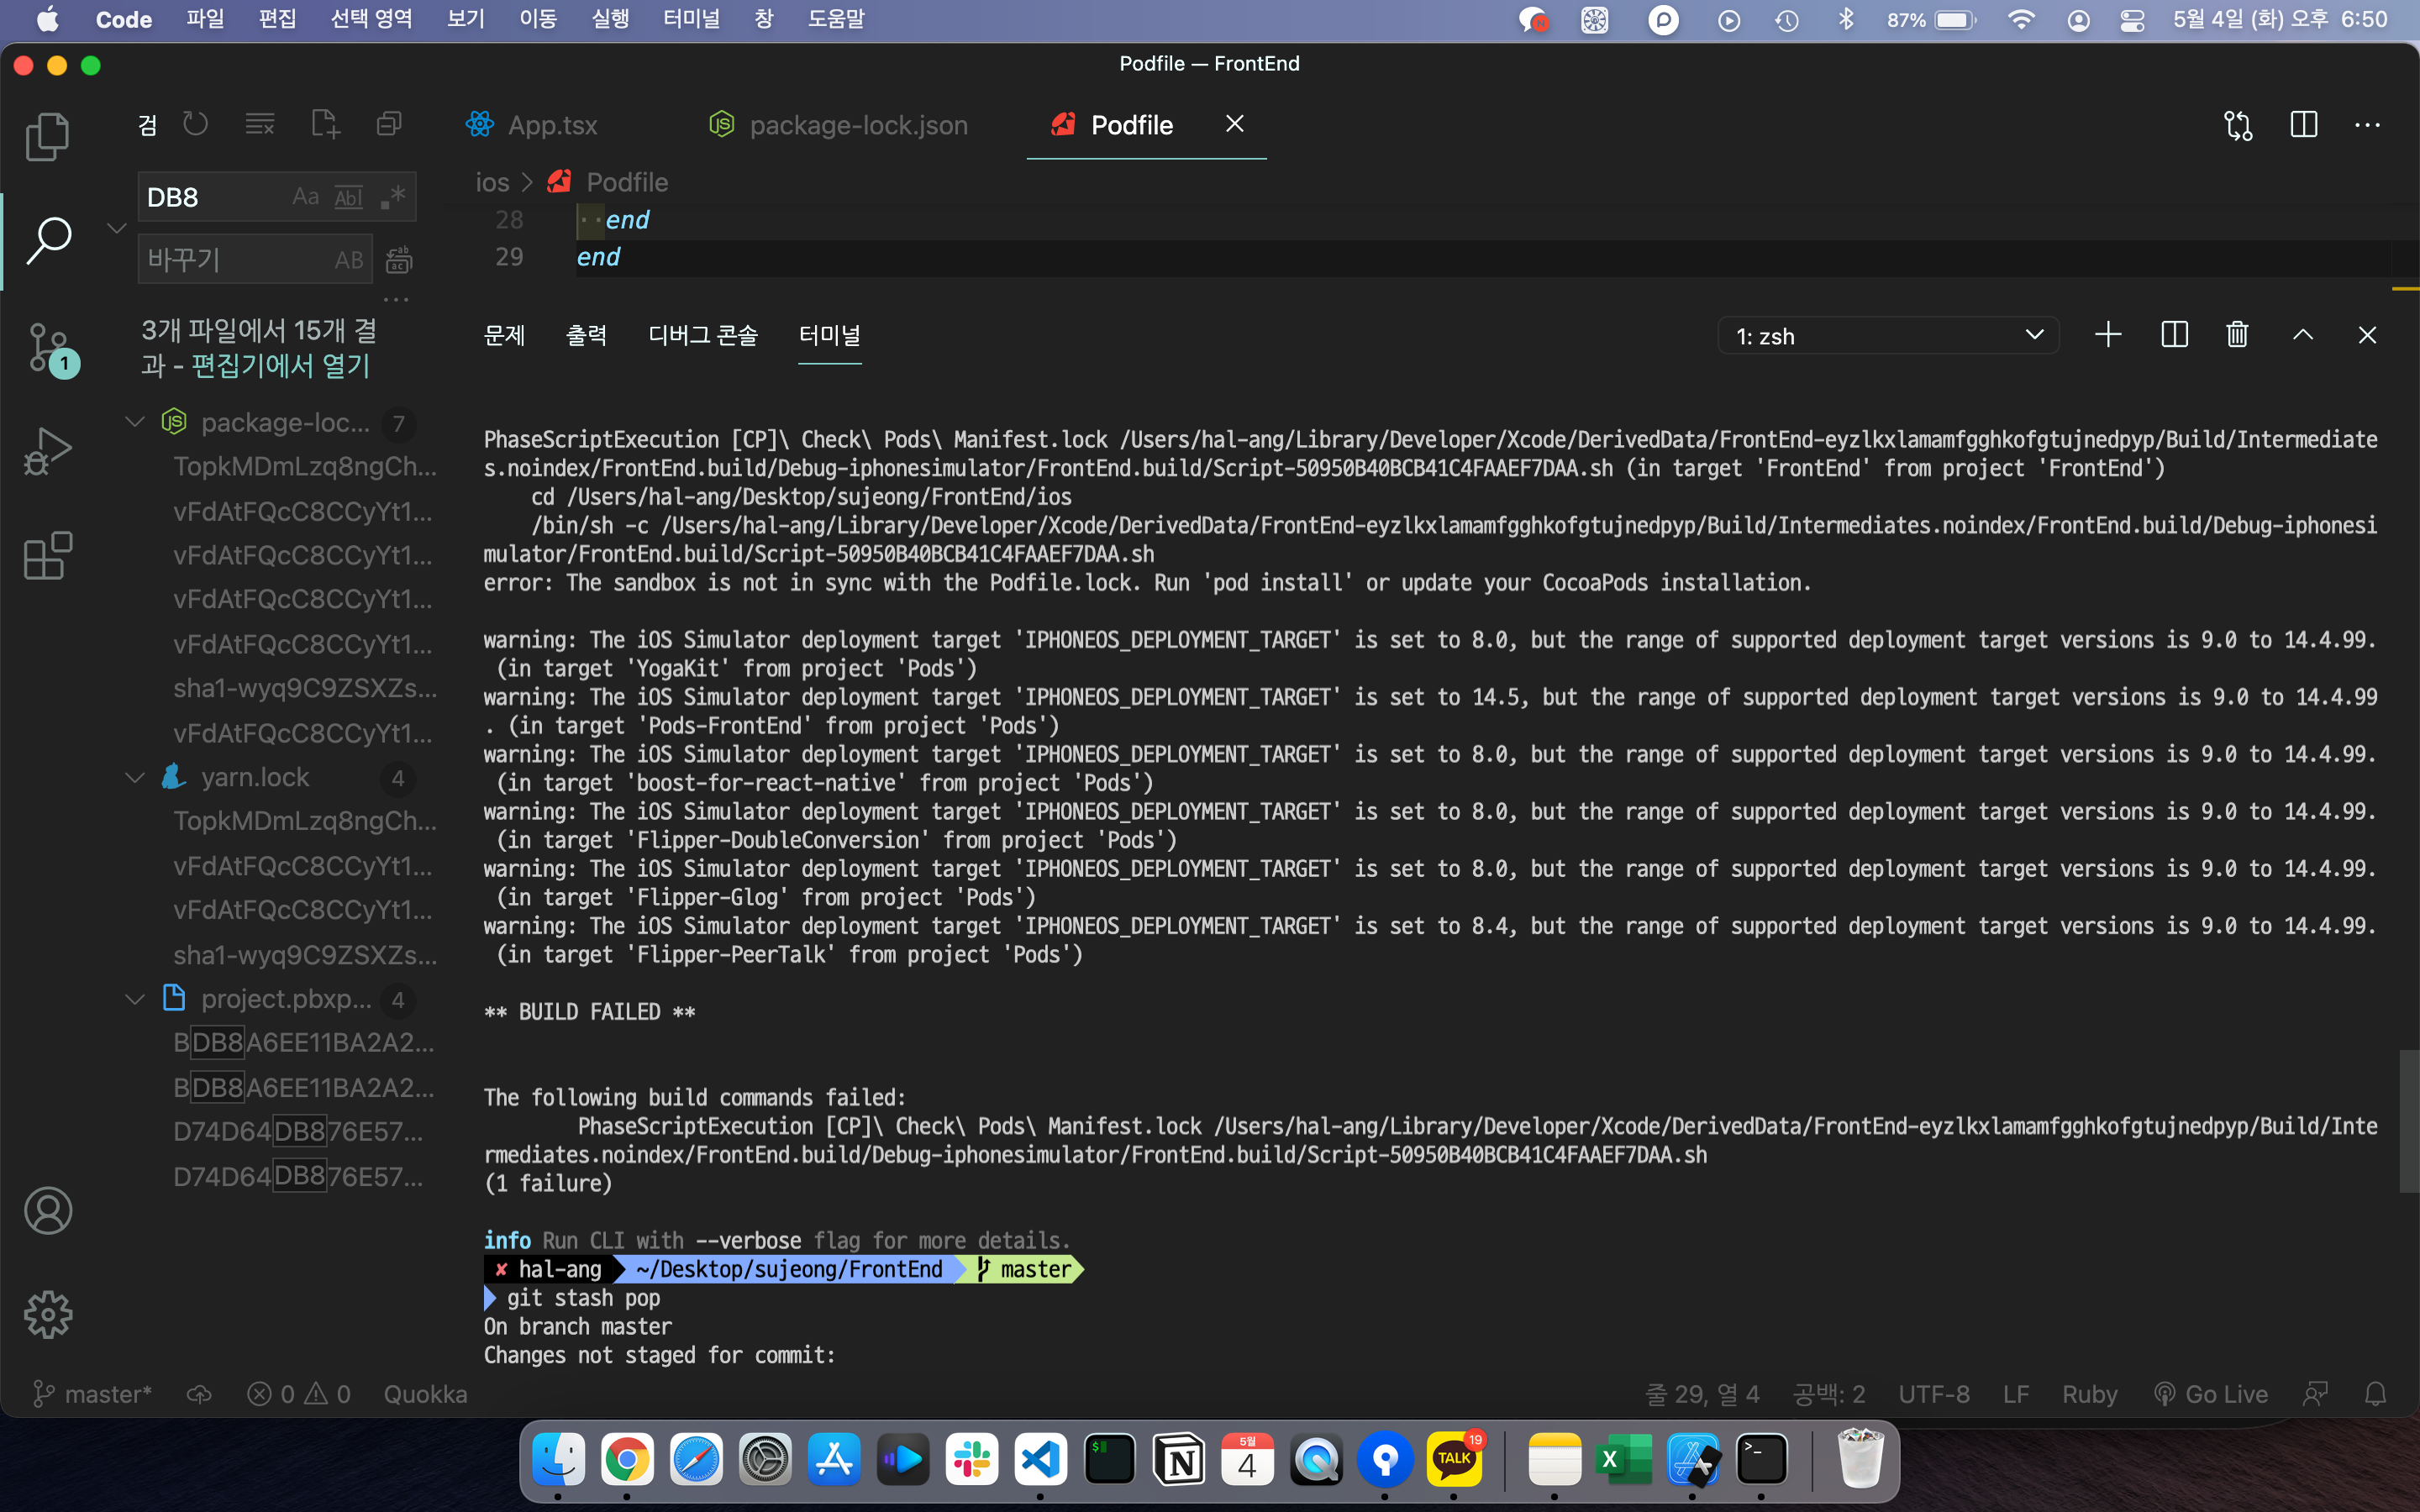Viewport: 2420px width, 1512px height.
Task: Toggle Match Case in search box
Action: tap(305, 197)
